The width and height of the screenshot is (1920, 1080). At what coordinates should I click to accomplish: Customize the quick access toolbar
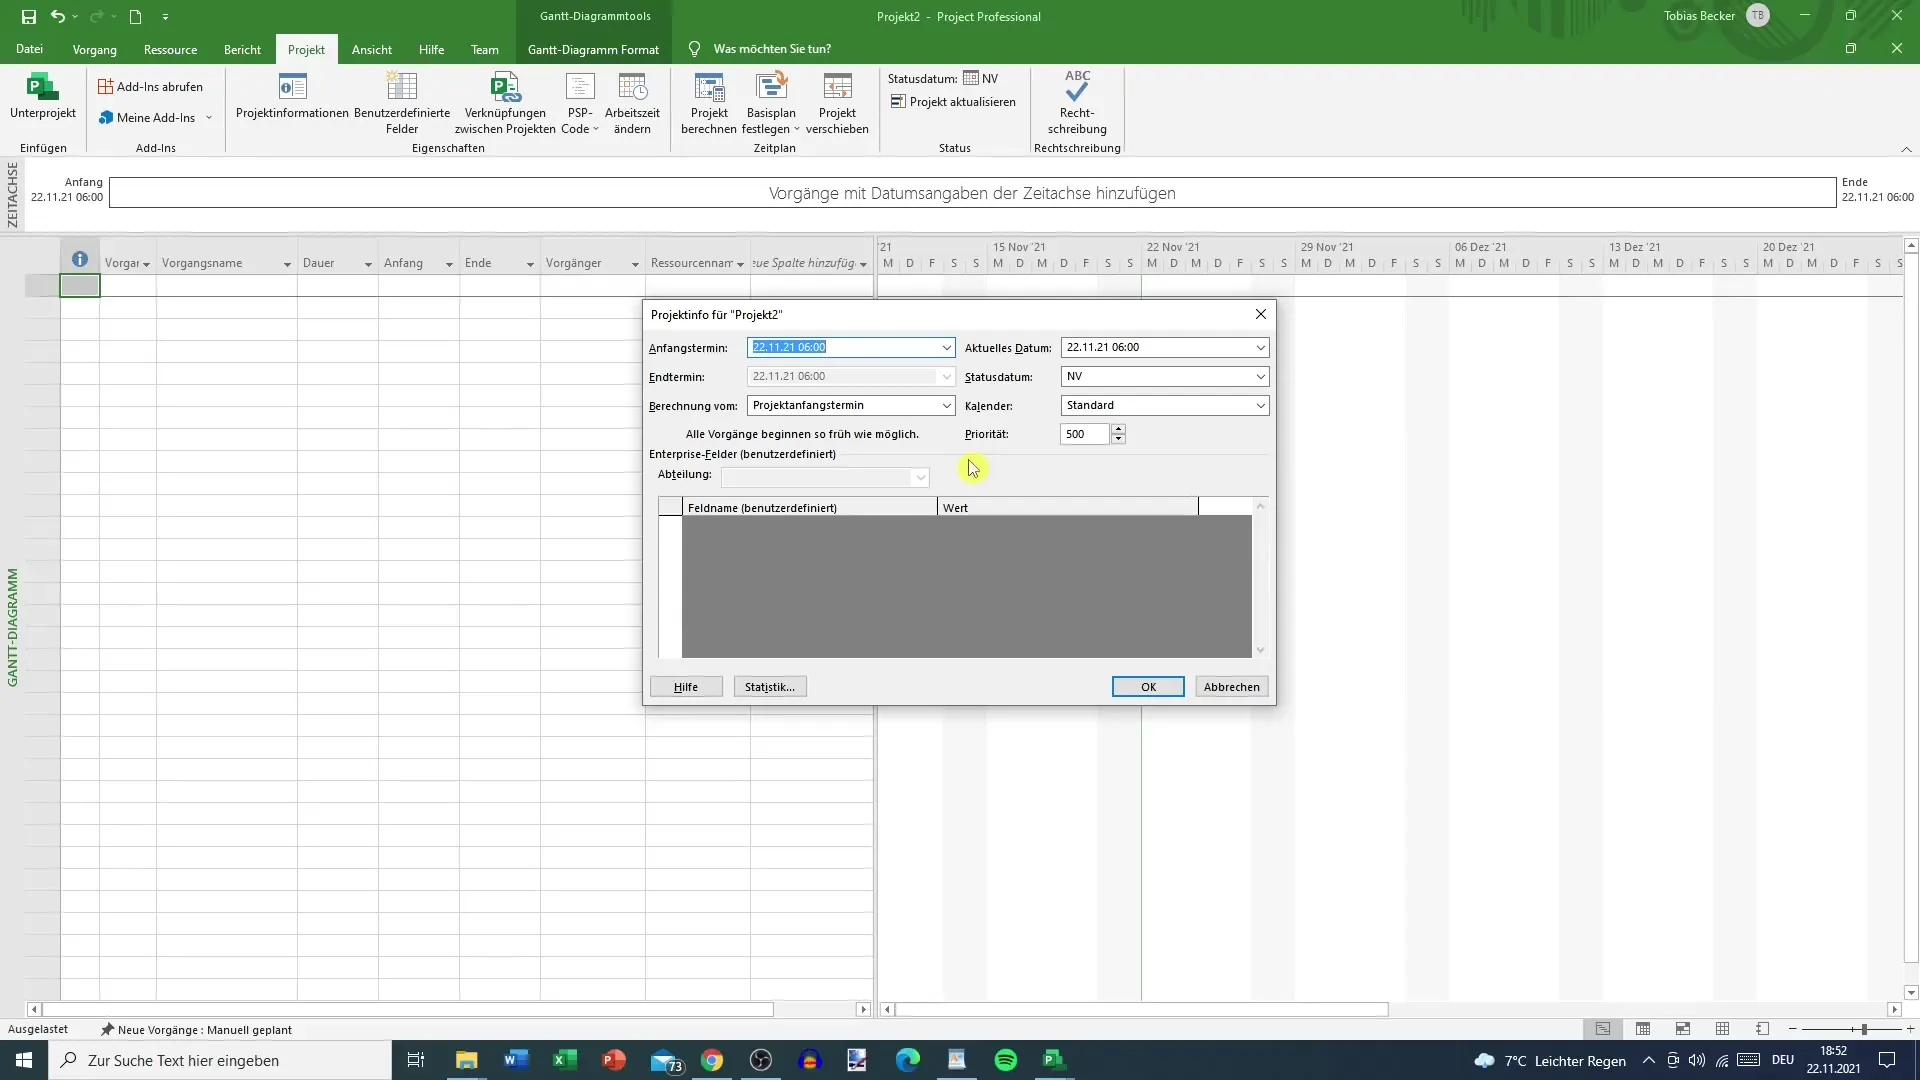[165, 17]
